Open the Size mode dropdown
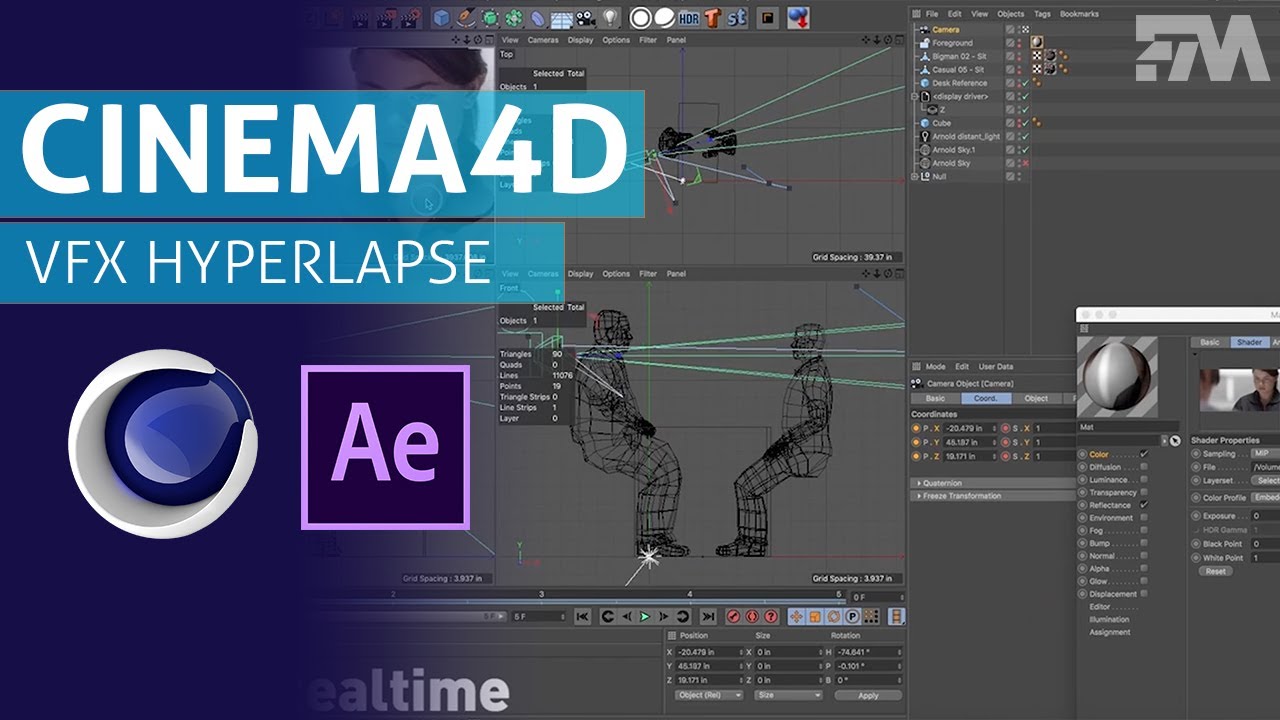The image size is (1280, 720). [x=788, y=695]
